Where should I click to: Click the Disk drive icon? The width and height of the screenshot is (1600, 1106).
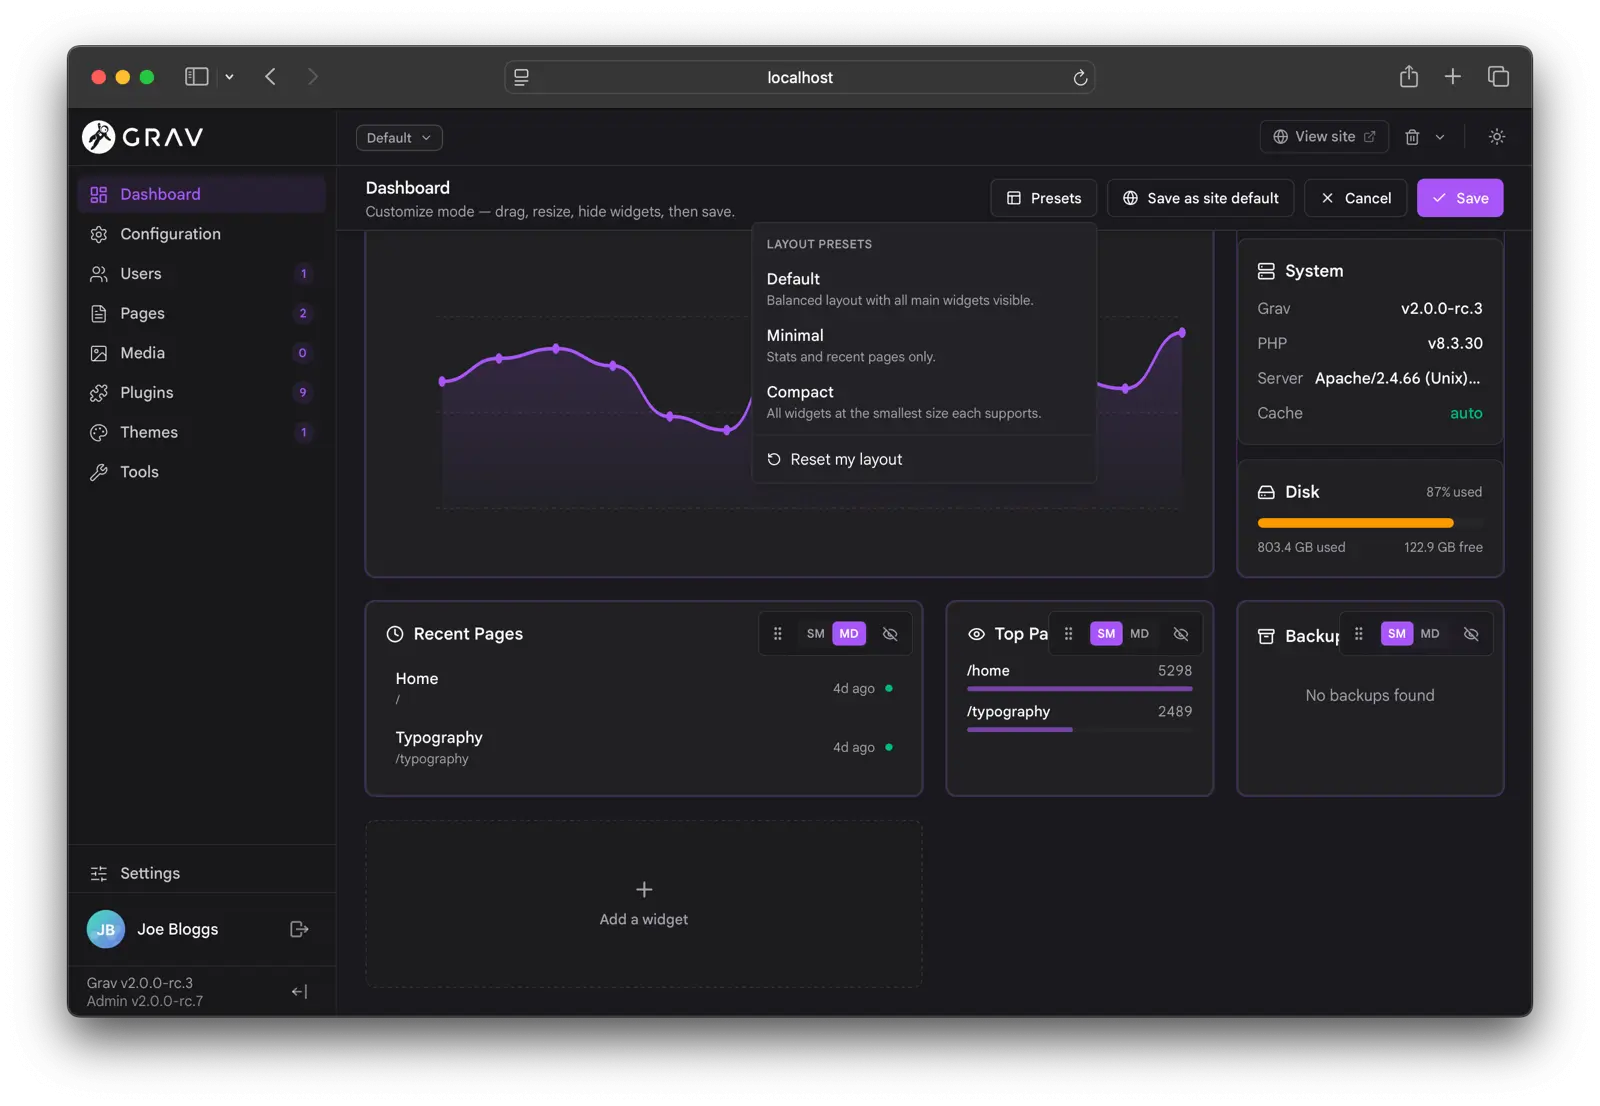point(1266,492)
